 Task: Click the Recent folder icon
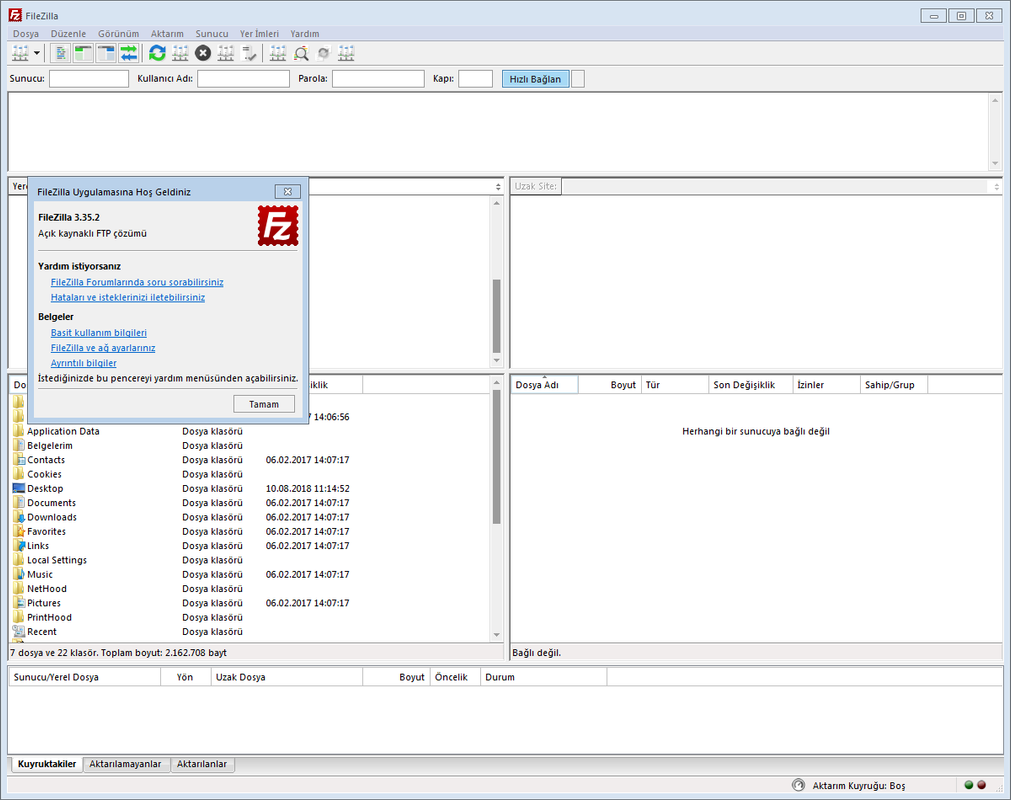[19, 631]
